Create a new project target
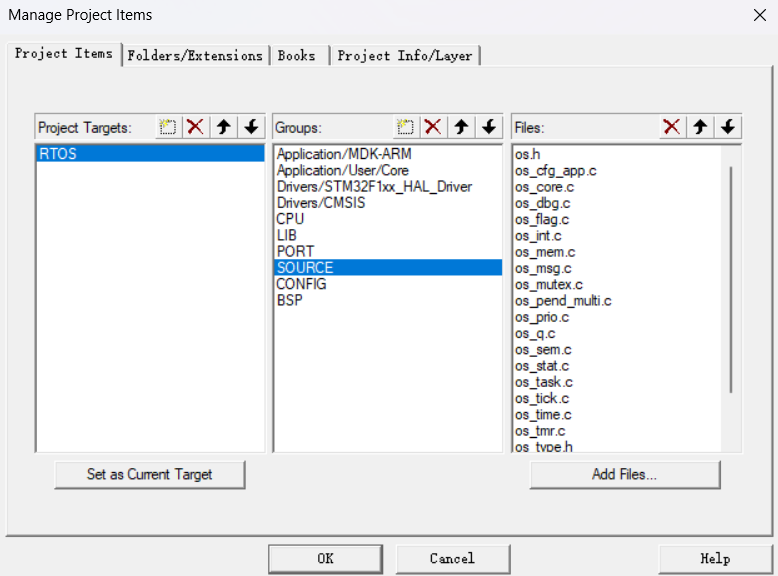778x576 pixels. coord(168,127)
